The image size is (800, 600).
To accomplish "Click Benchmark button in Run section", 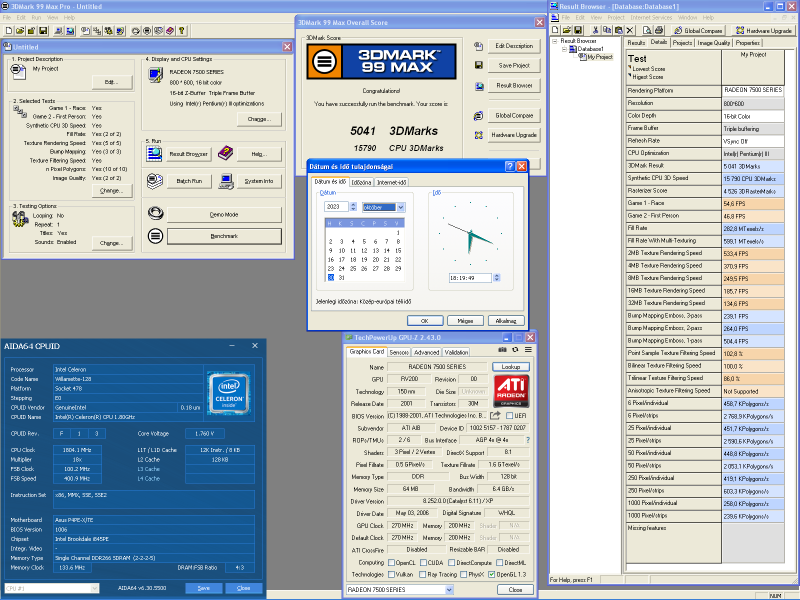I will (224, 236).
